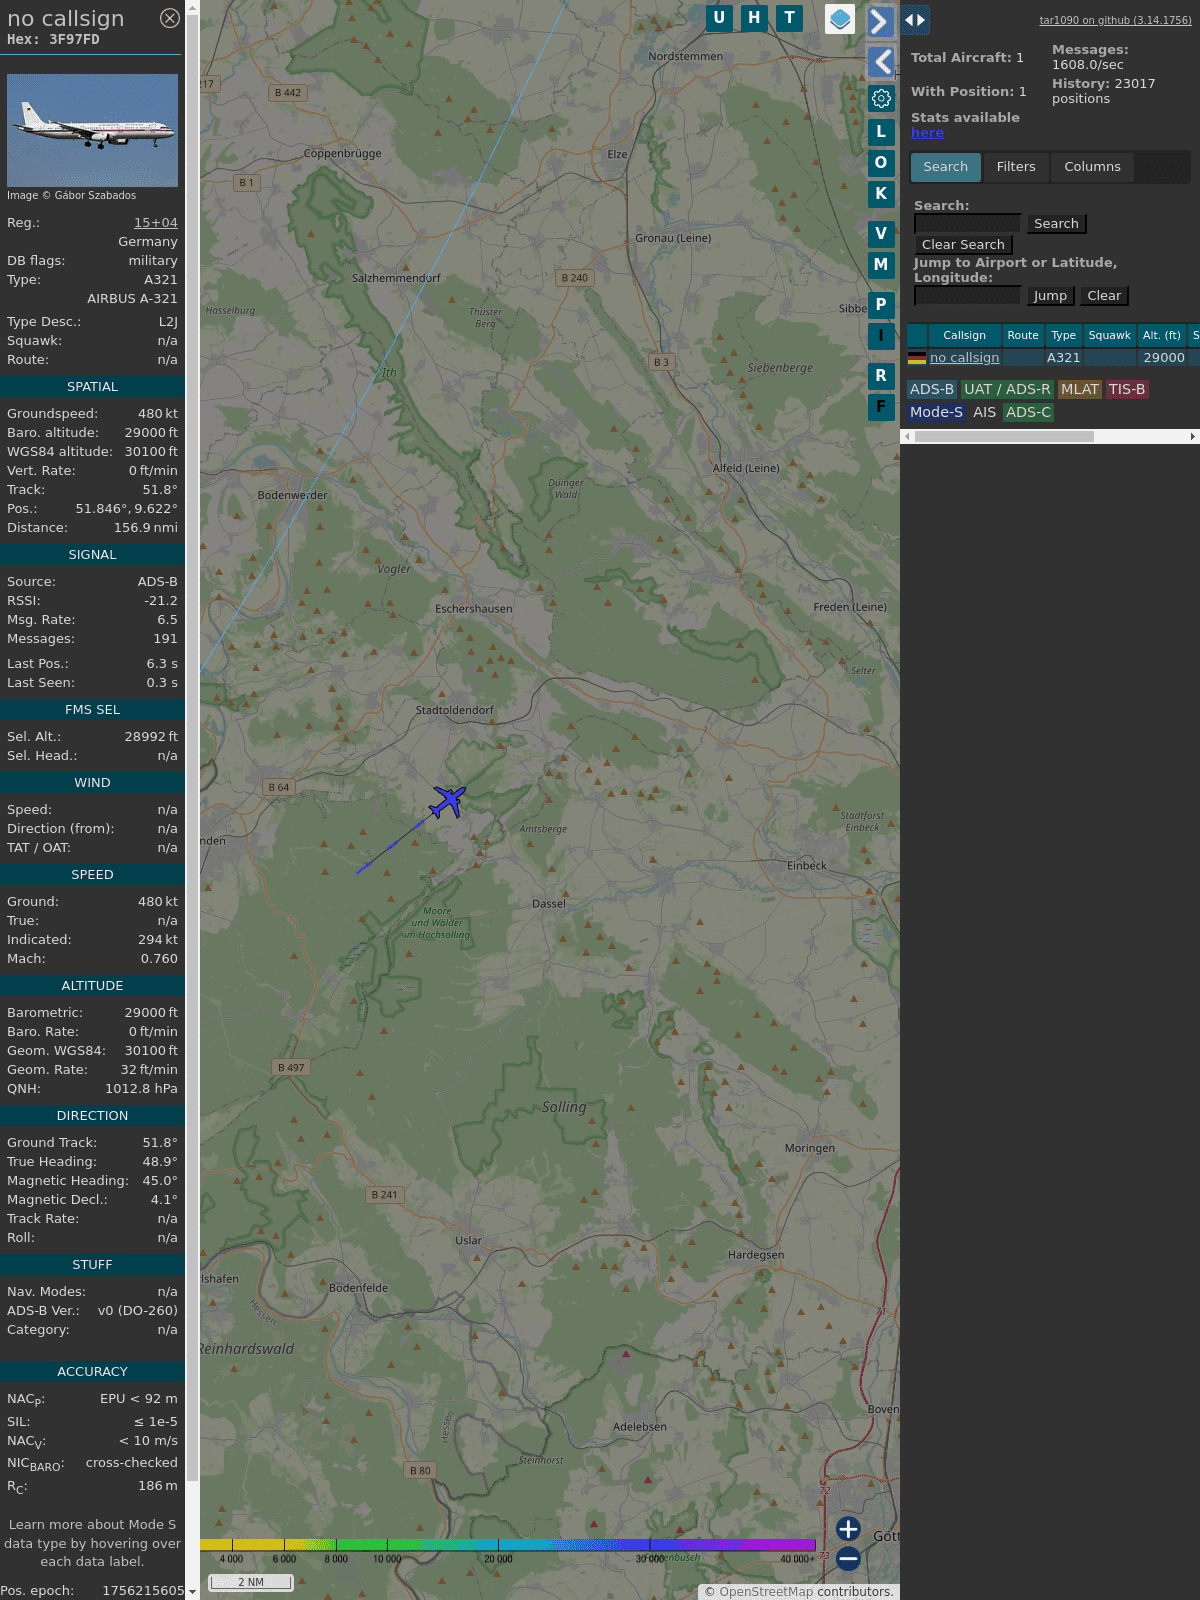Toggle the L labels button

click(x=881, y=131)
